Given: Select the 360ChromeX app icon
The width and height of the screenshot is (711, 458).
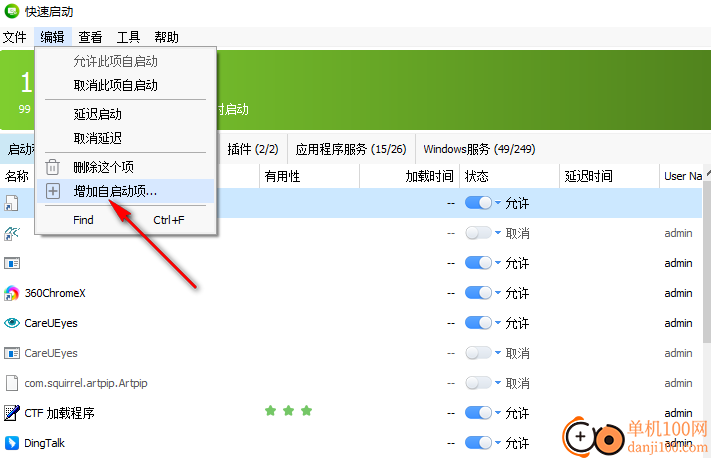Looking at the screenshot, I should (12, 293).
